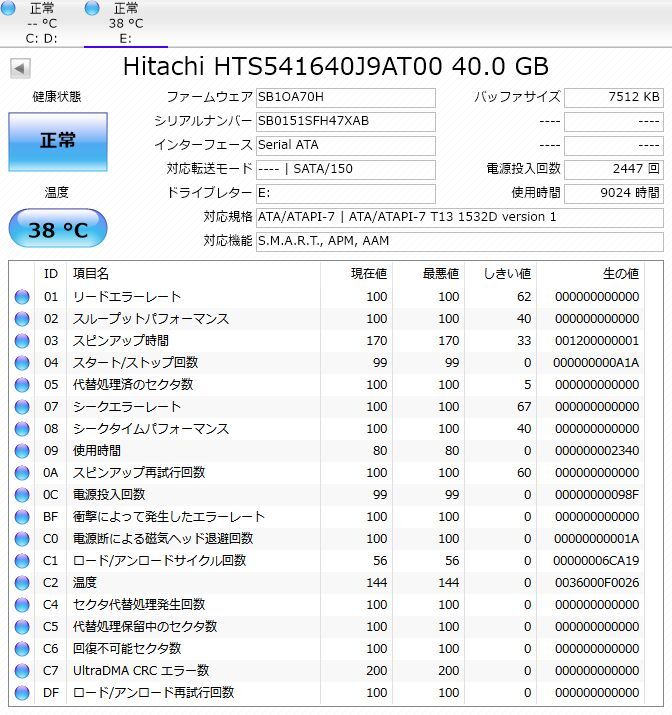Viewport: 672px width, 715px height.
Task: Click the power on count field 2447 回
Action: pos(614,170)
